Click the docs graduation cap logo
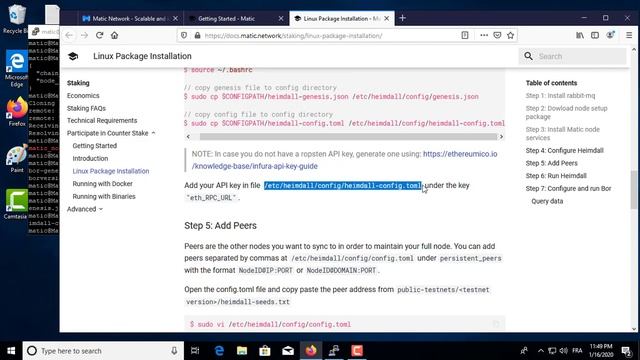 click(73, 56)
